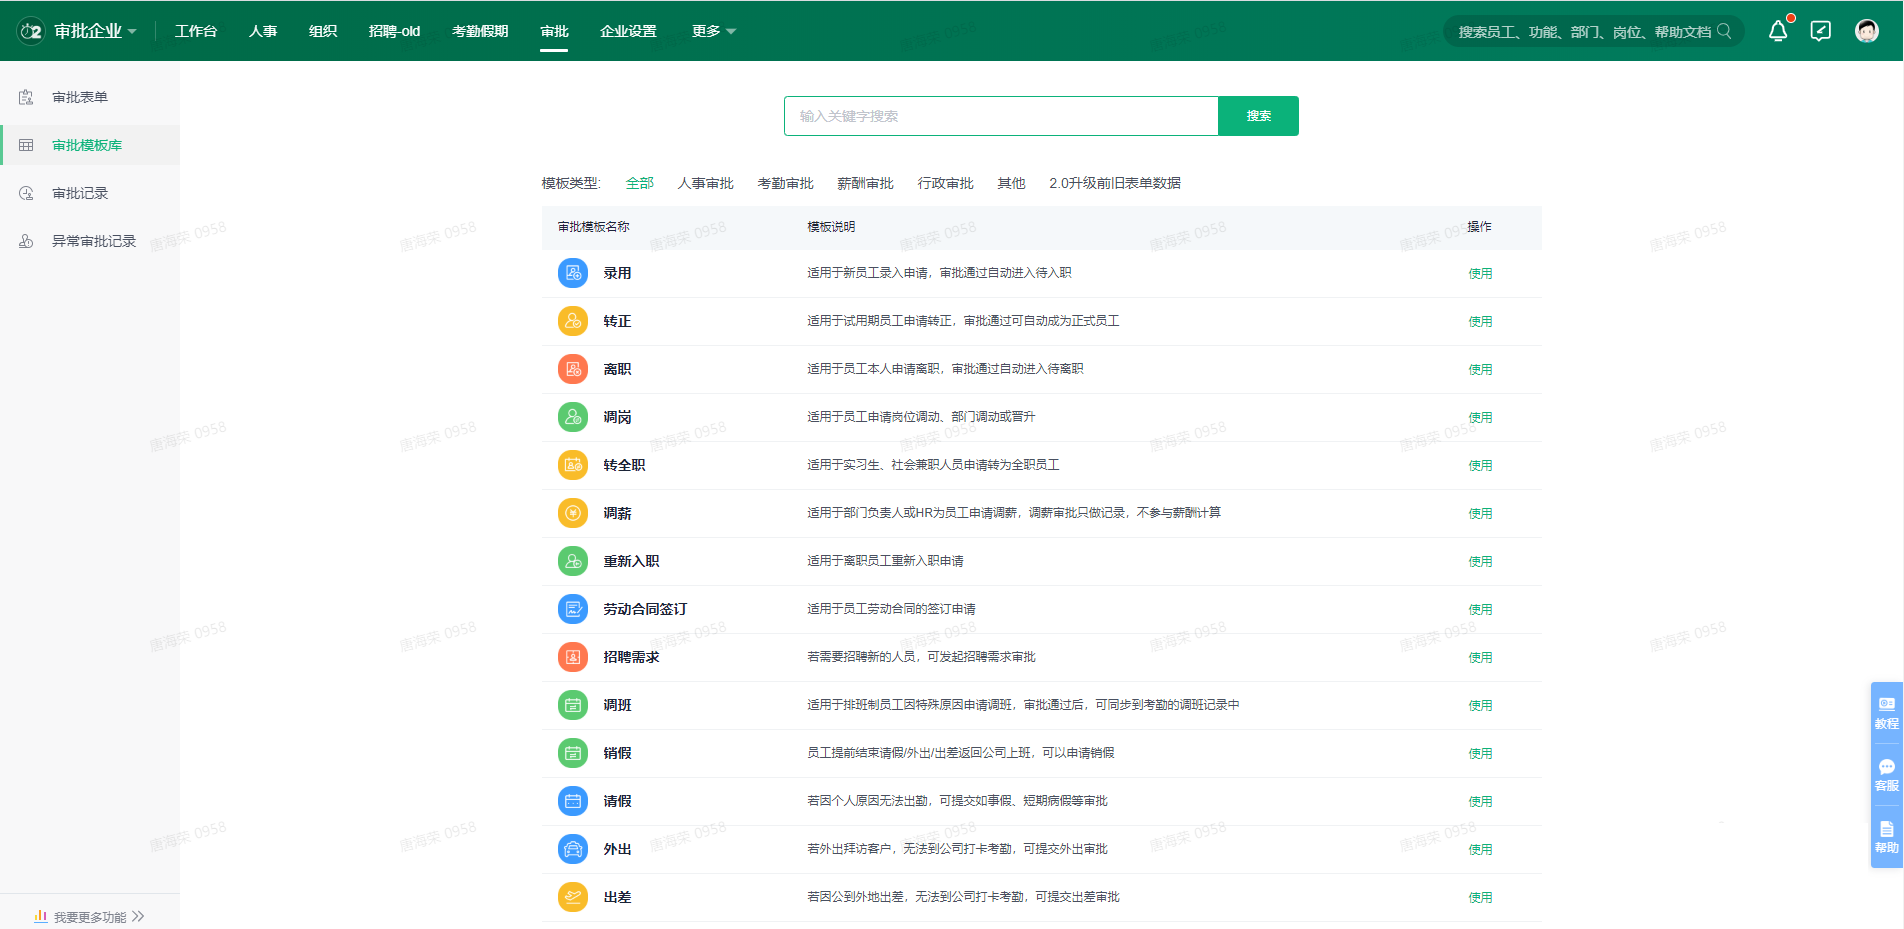
Task: Use the 请假 template
Action: (1480, 801)
